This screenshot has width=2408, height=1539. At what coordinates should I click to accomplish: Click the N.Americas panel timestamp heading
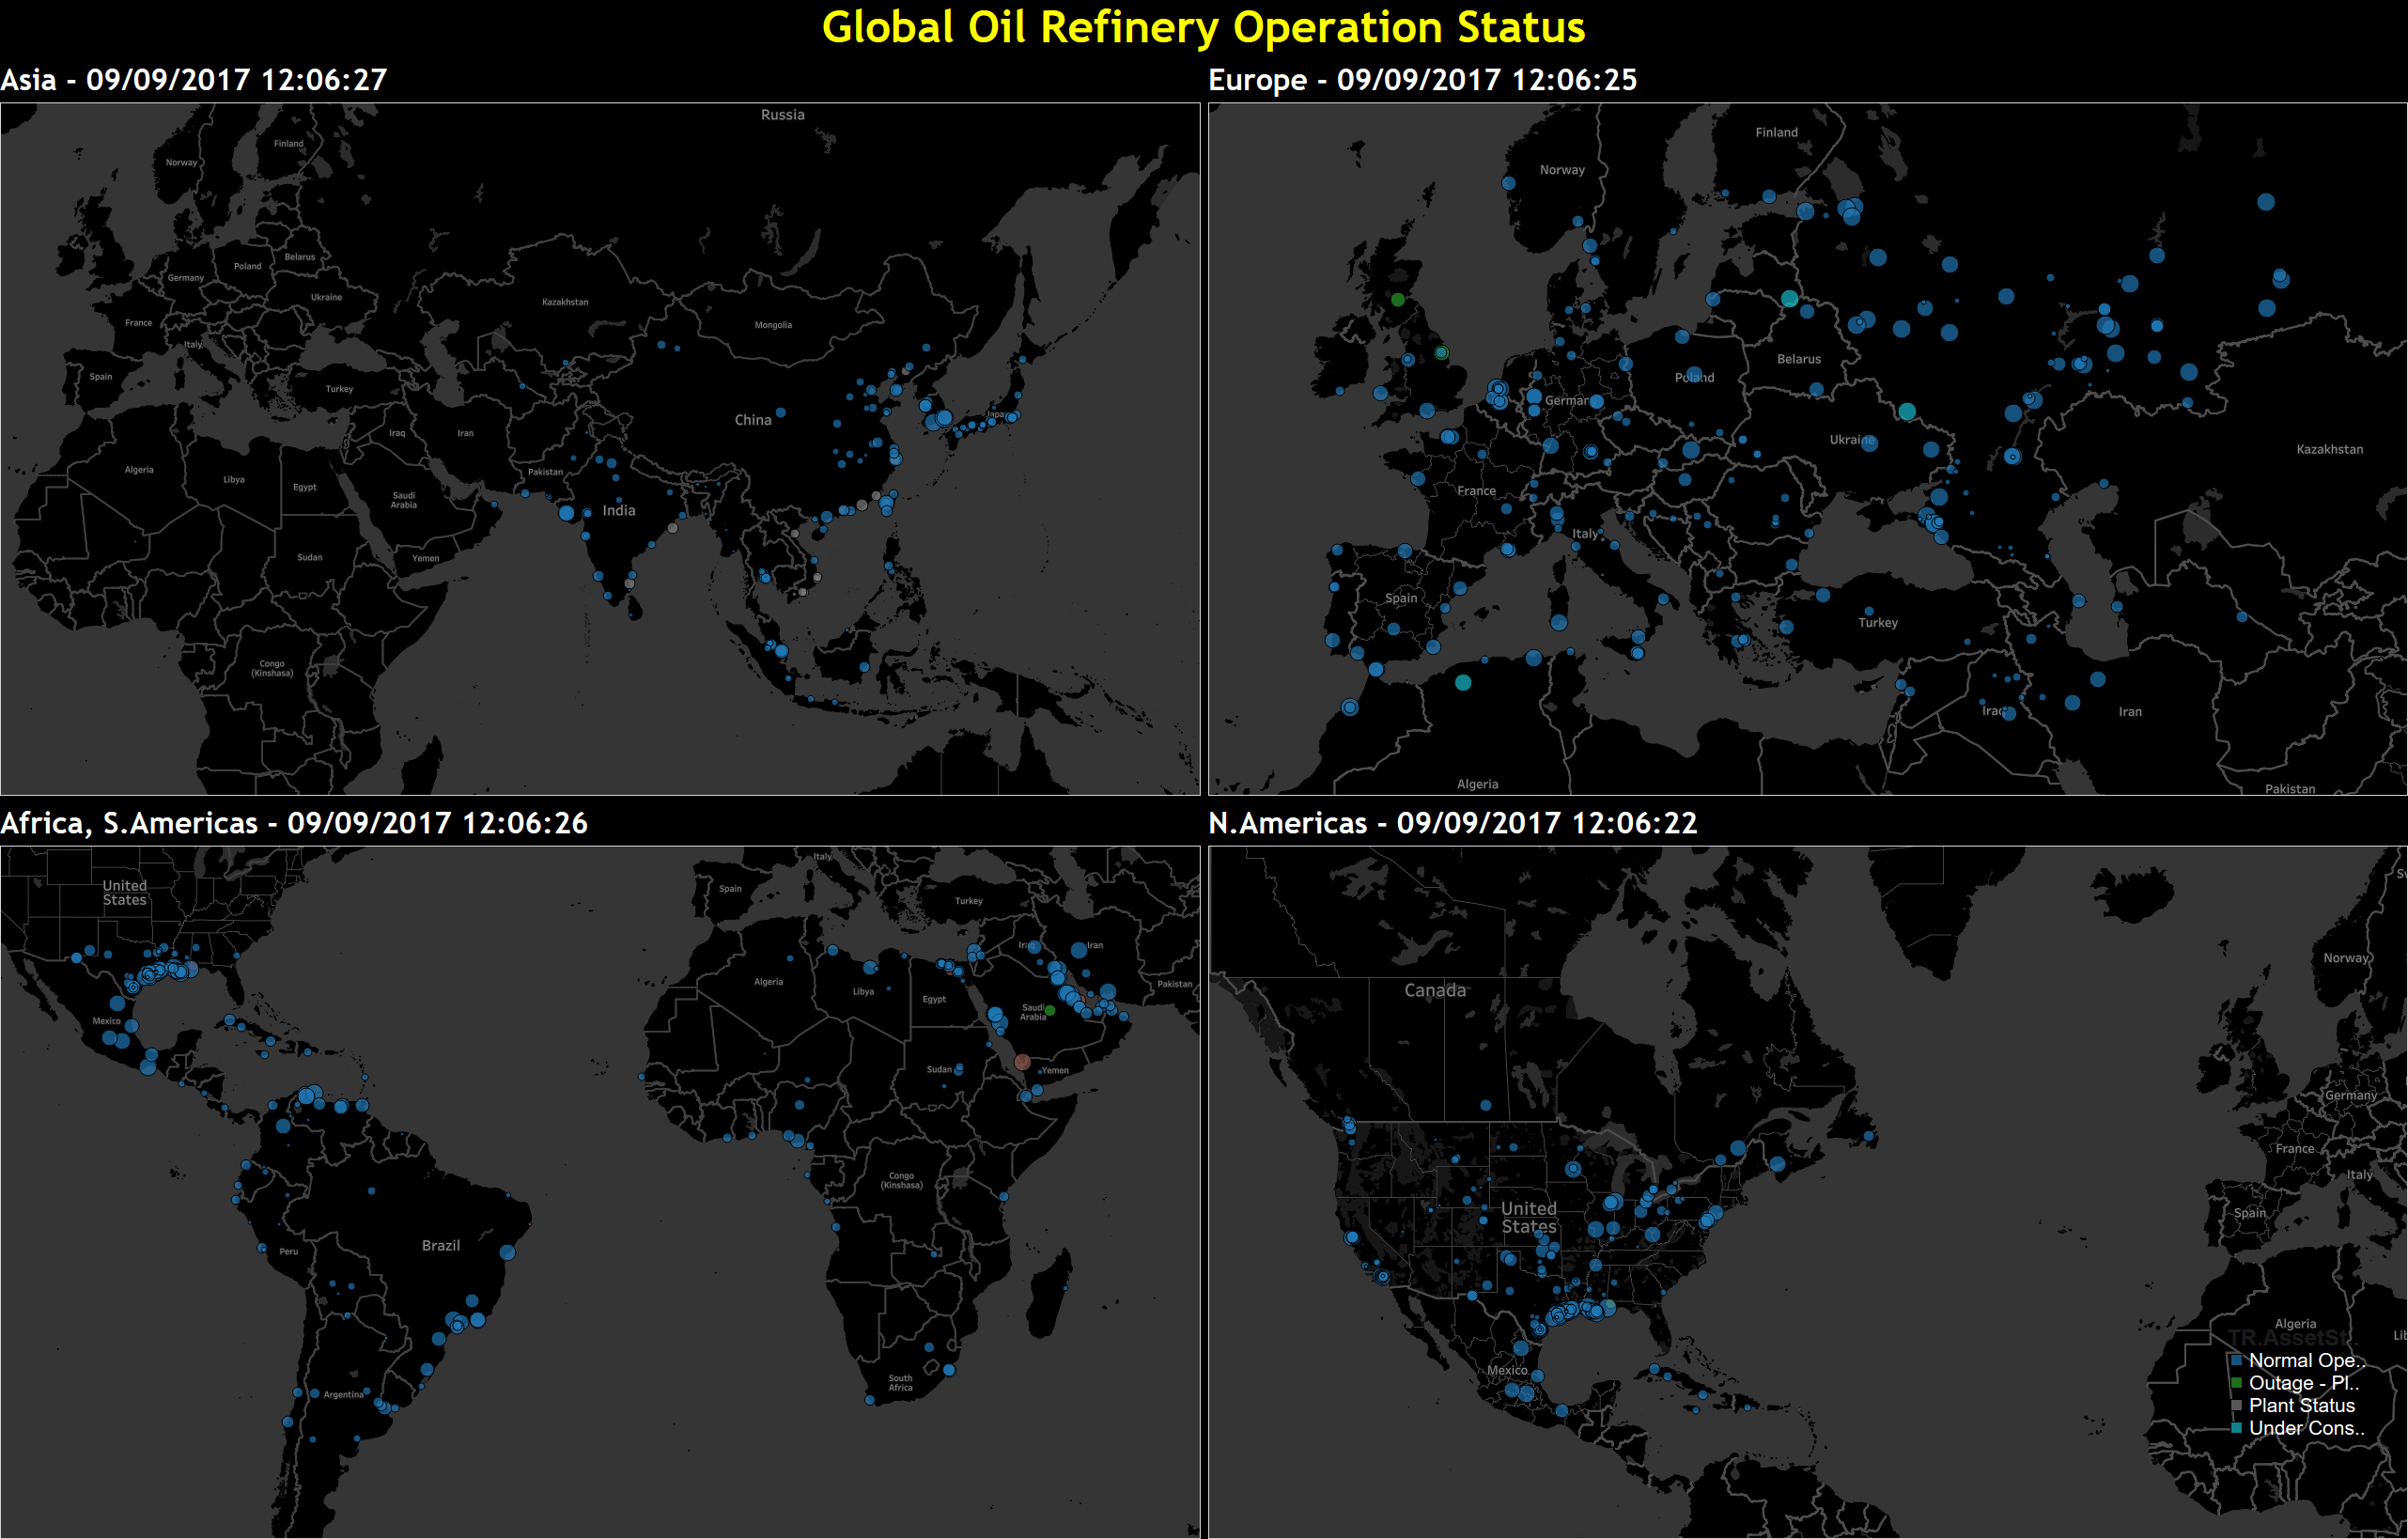coord(1453,823)
